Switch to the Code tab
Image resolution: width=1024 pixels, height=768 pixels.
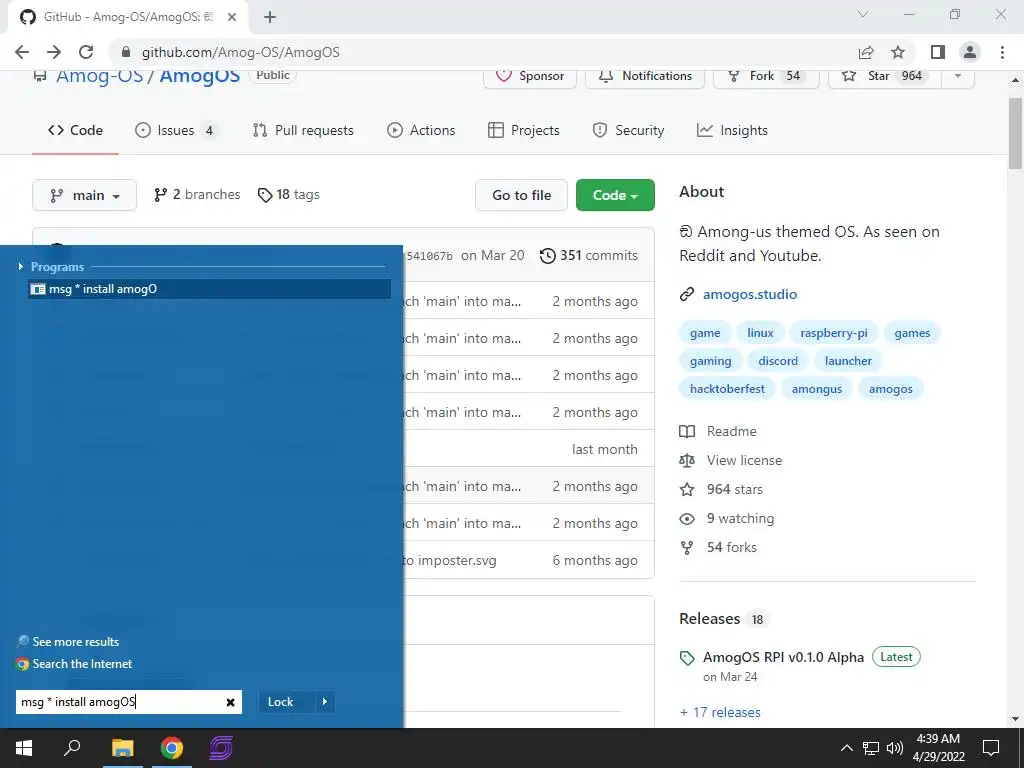(x=75, y=131)
